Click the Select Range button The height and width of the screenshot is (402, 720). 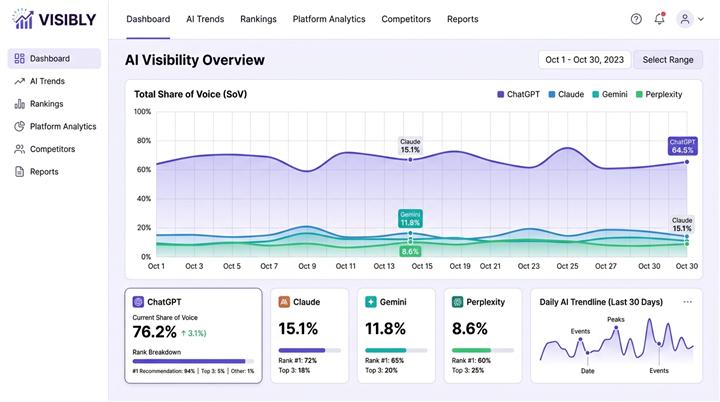click(668, 60)
